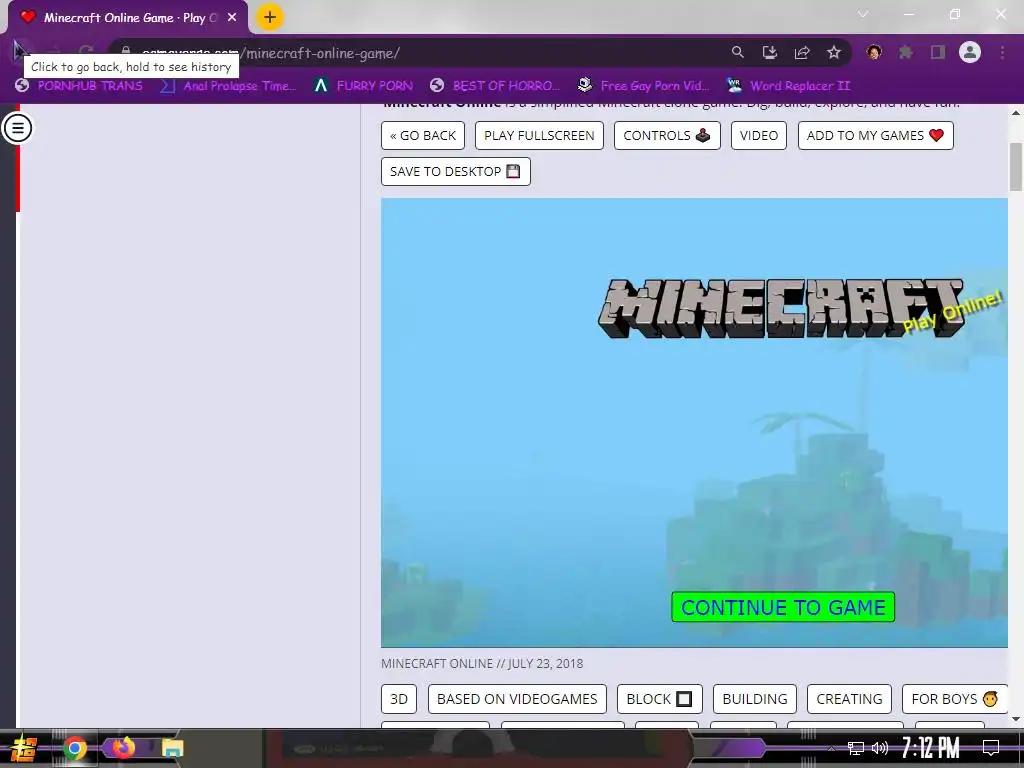
Task: Click the Minecraft logo in the game frame
Action: point(781,308)
